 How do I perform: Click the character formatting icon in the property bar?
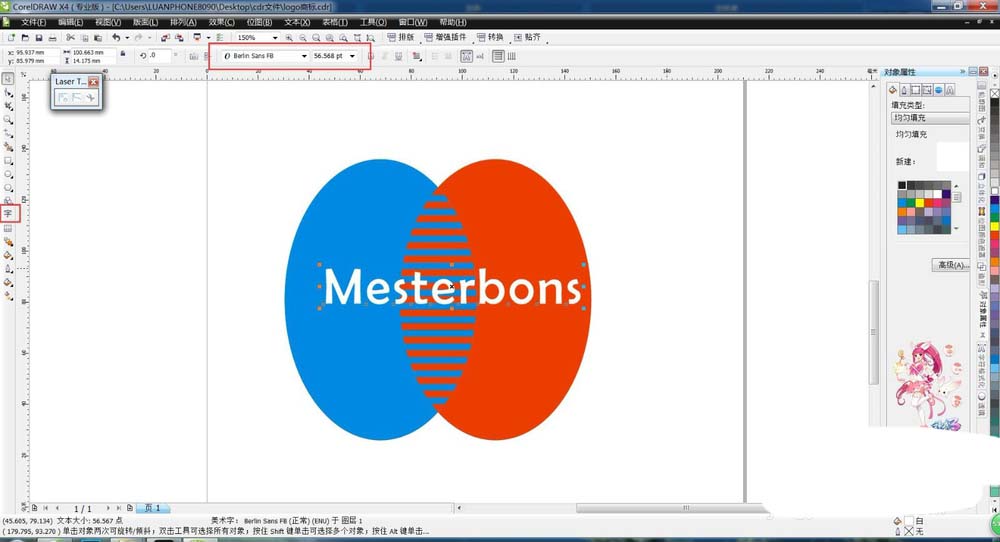pos(466,56)
